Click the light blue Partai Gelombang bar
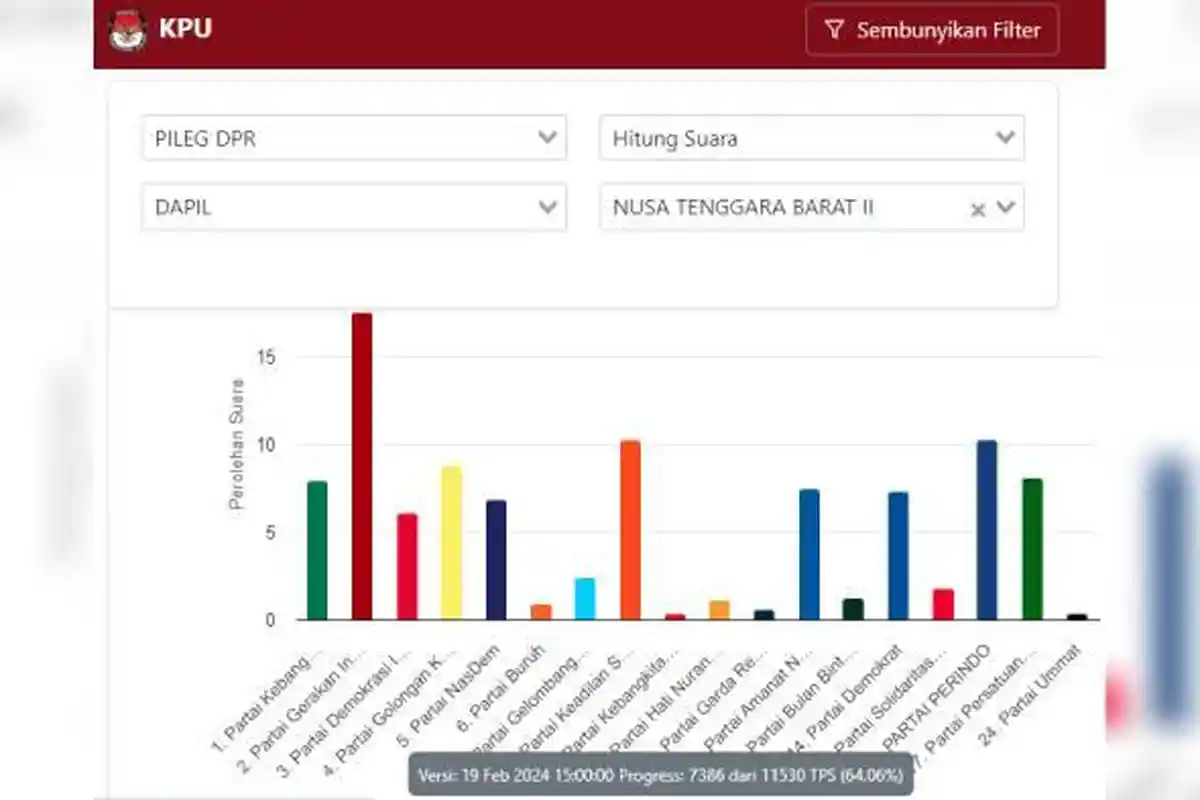This screenshot has width=1200, height=800. pos(585,598)
